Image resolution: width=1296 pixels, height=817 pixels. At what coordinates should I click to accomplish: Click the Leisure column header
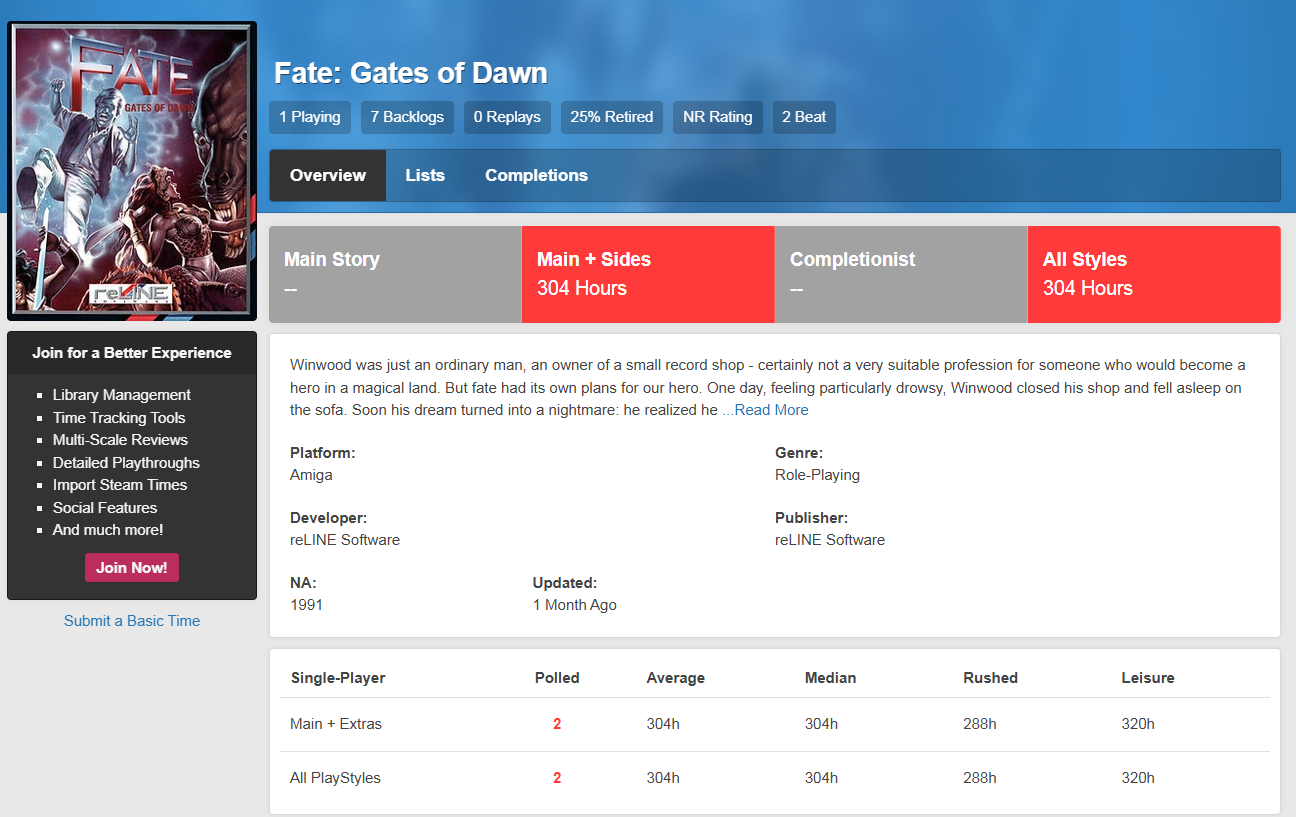1148,678
